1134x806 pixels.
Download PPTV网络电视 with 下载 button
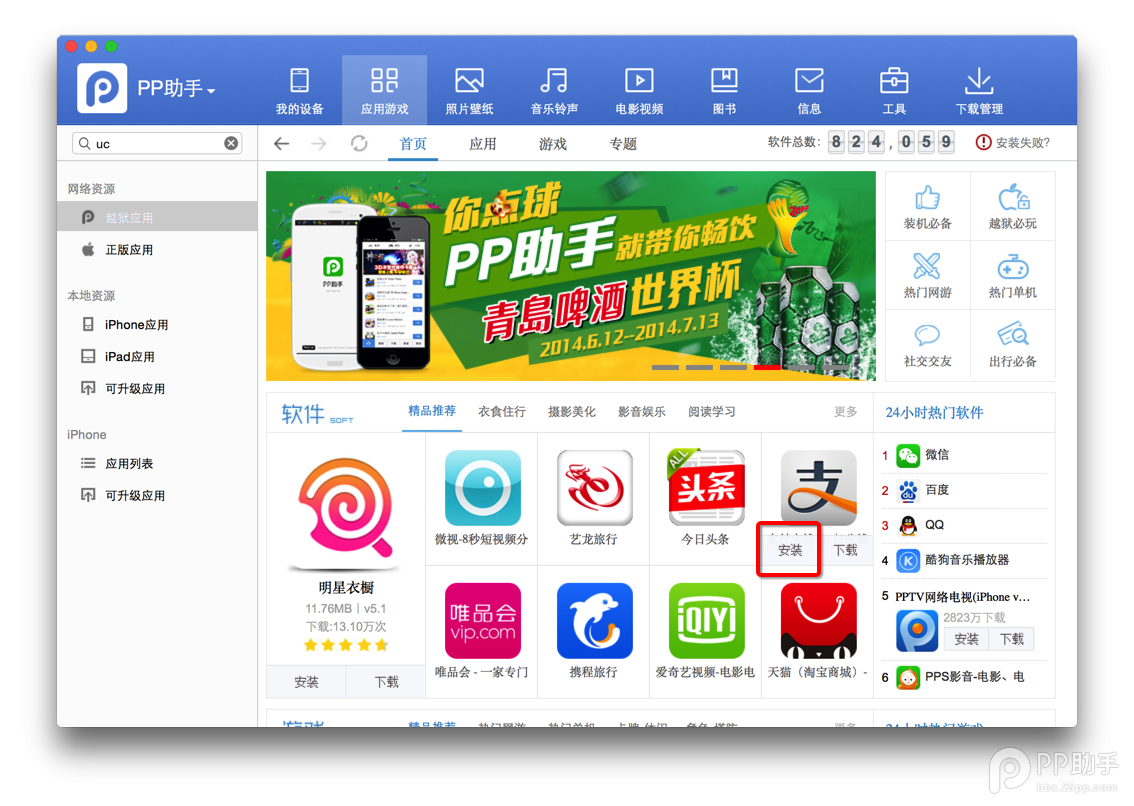1011,639
